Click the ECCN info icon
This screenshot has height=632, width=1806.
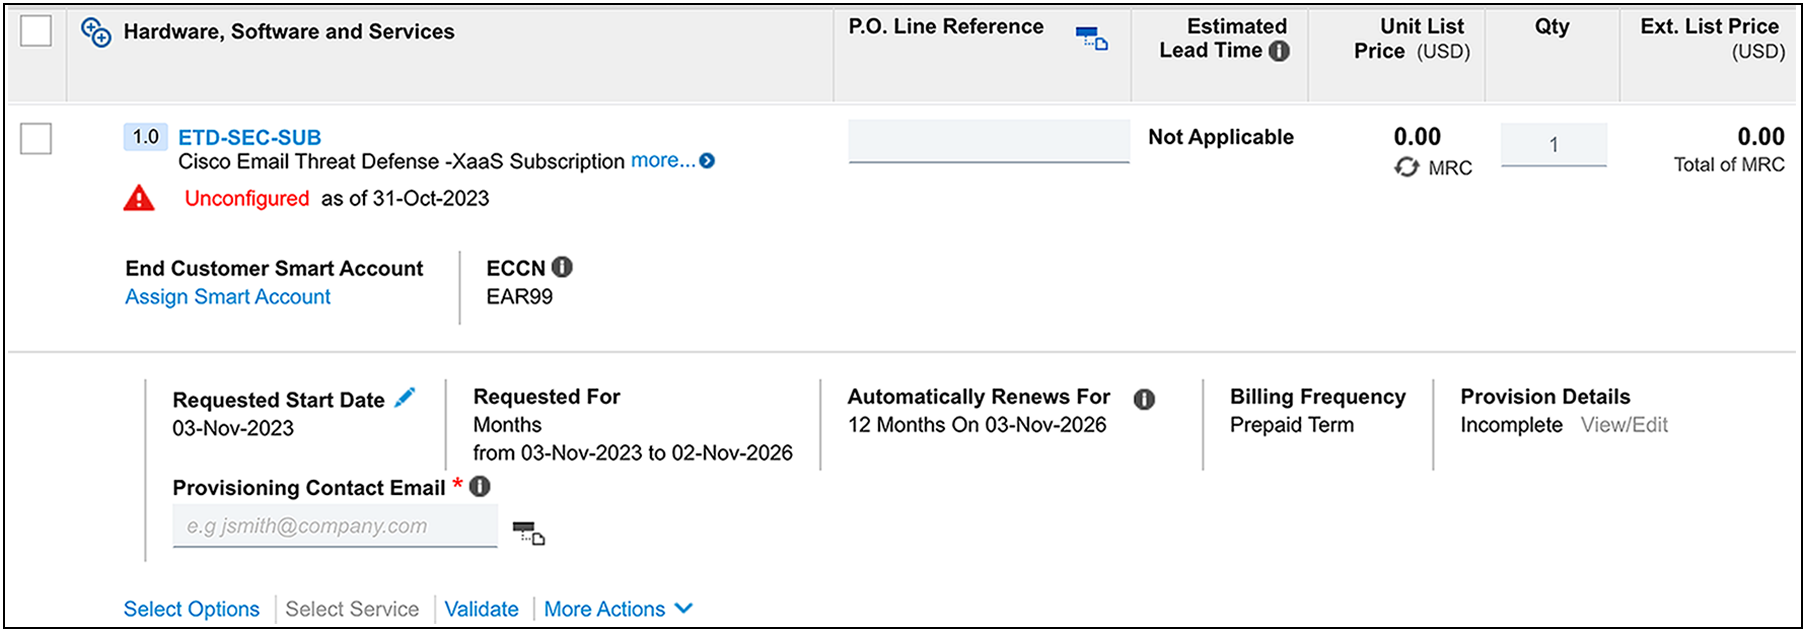click(561, 266)
